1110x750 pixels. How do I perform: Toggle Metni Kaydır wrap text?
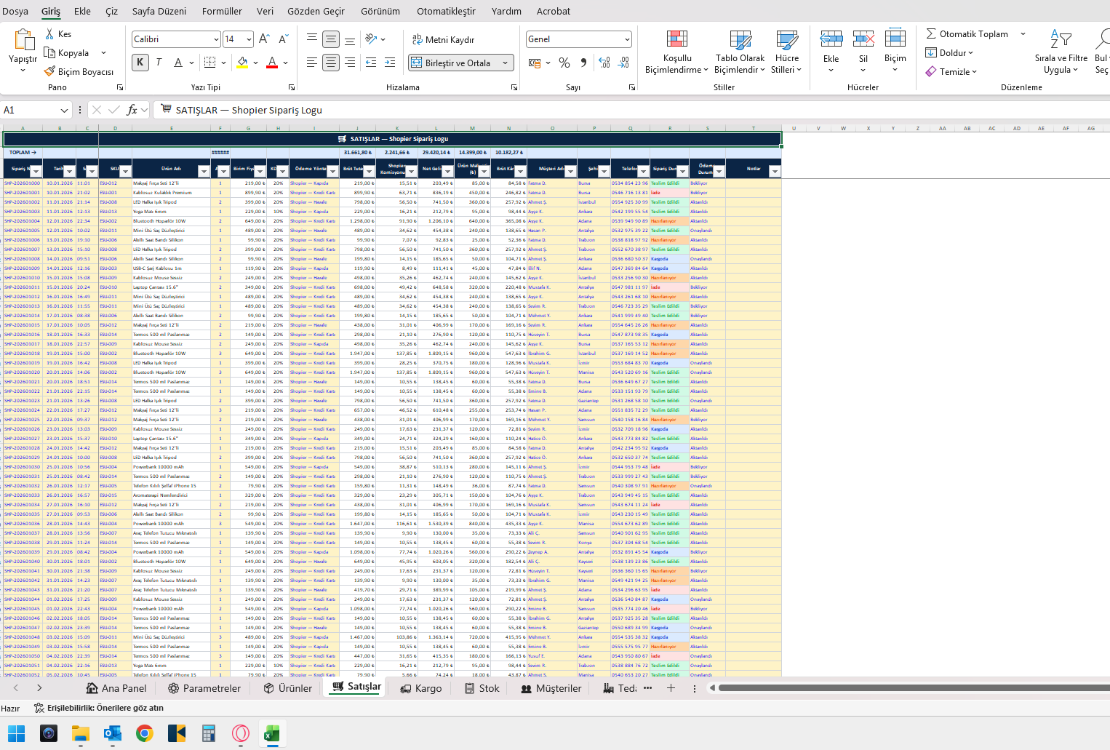pos(443,40)
